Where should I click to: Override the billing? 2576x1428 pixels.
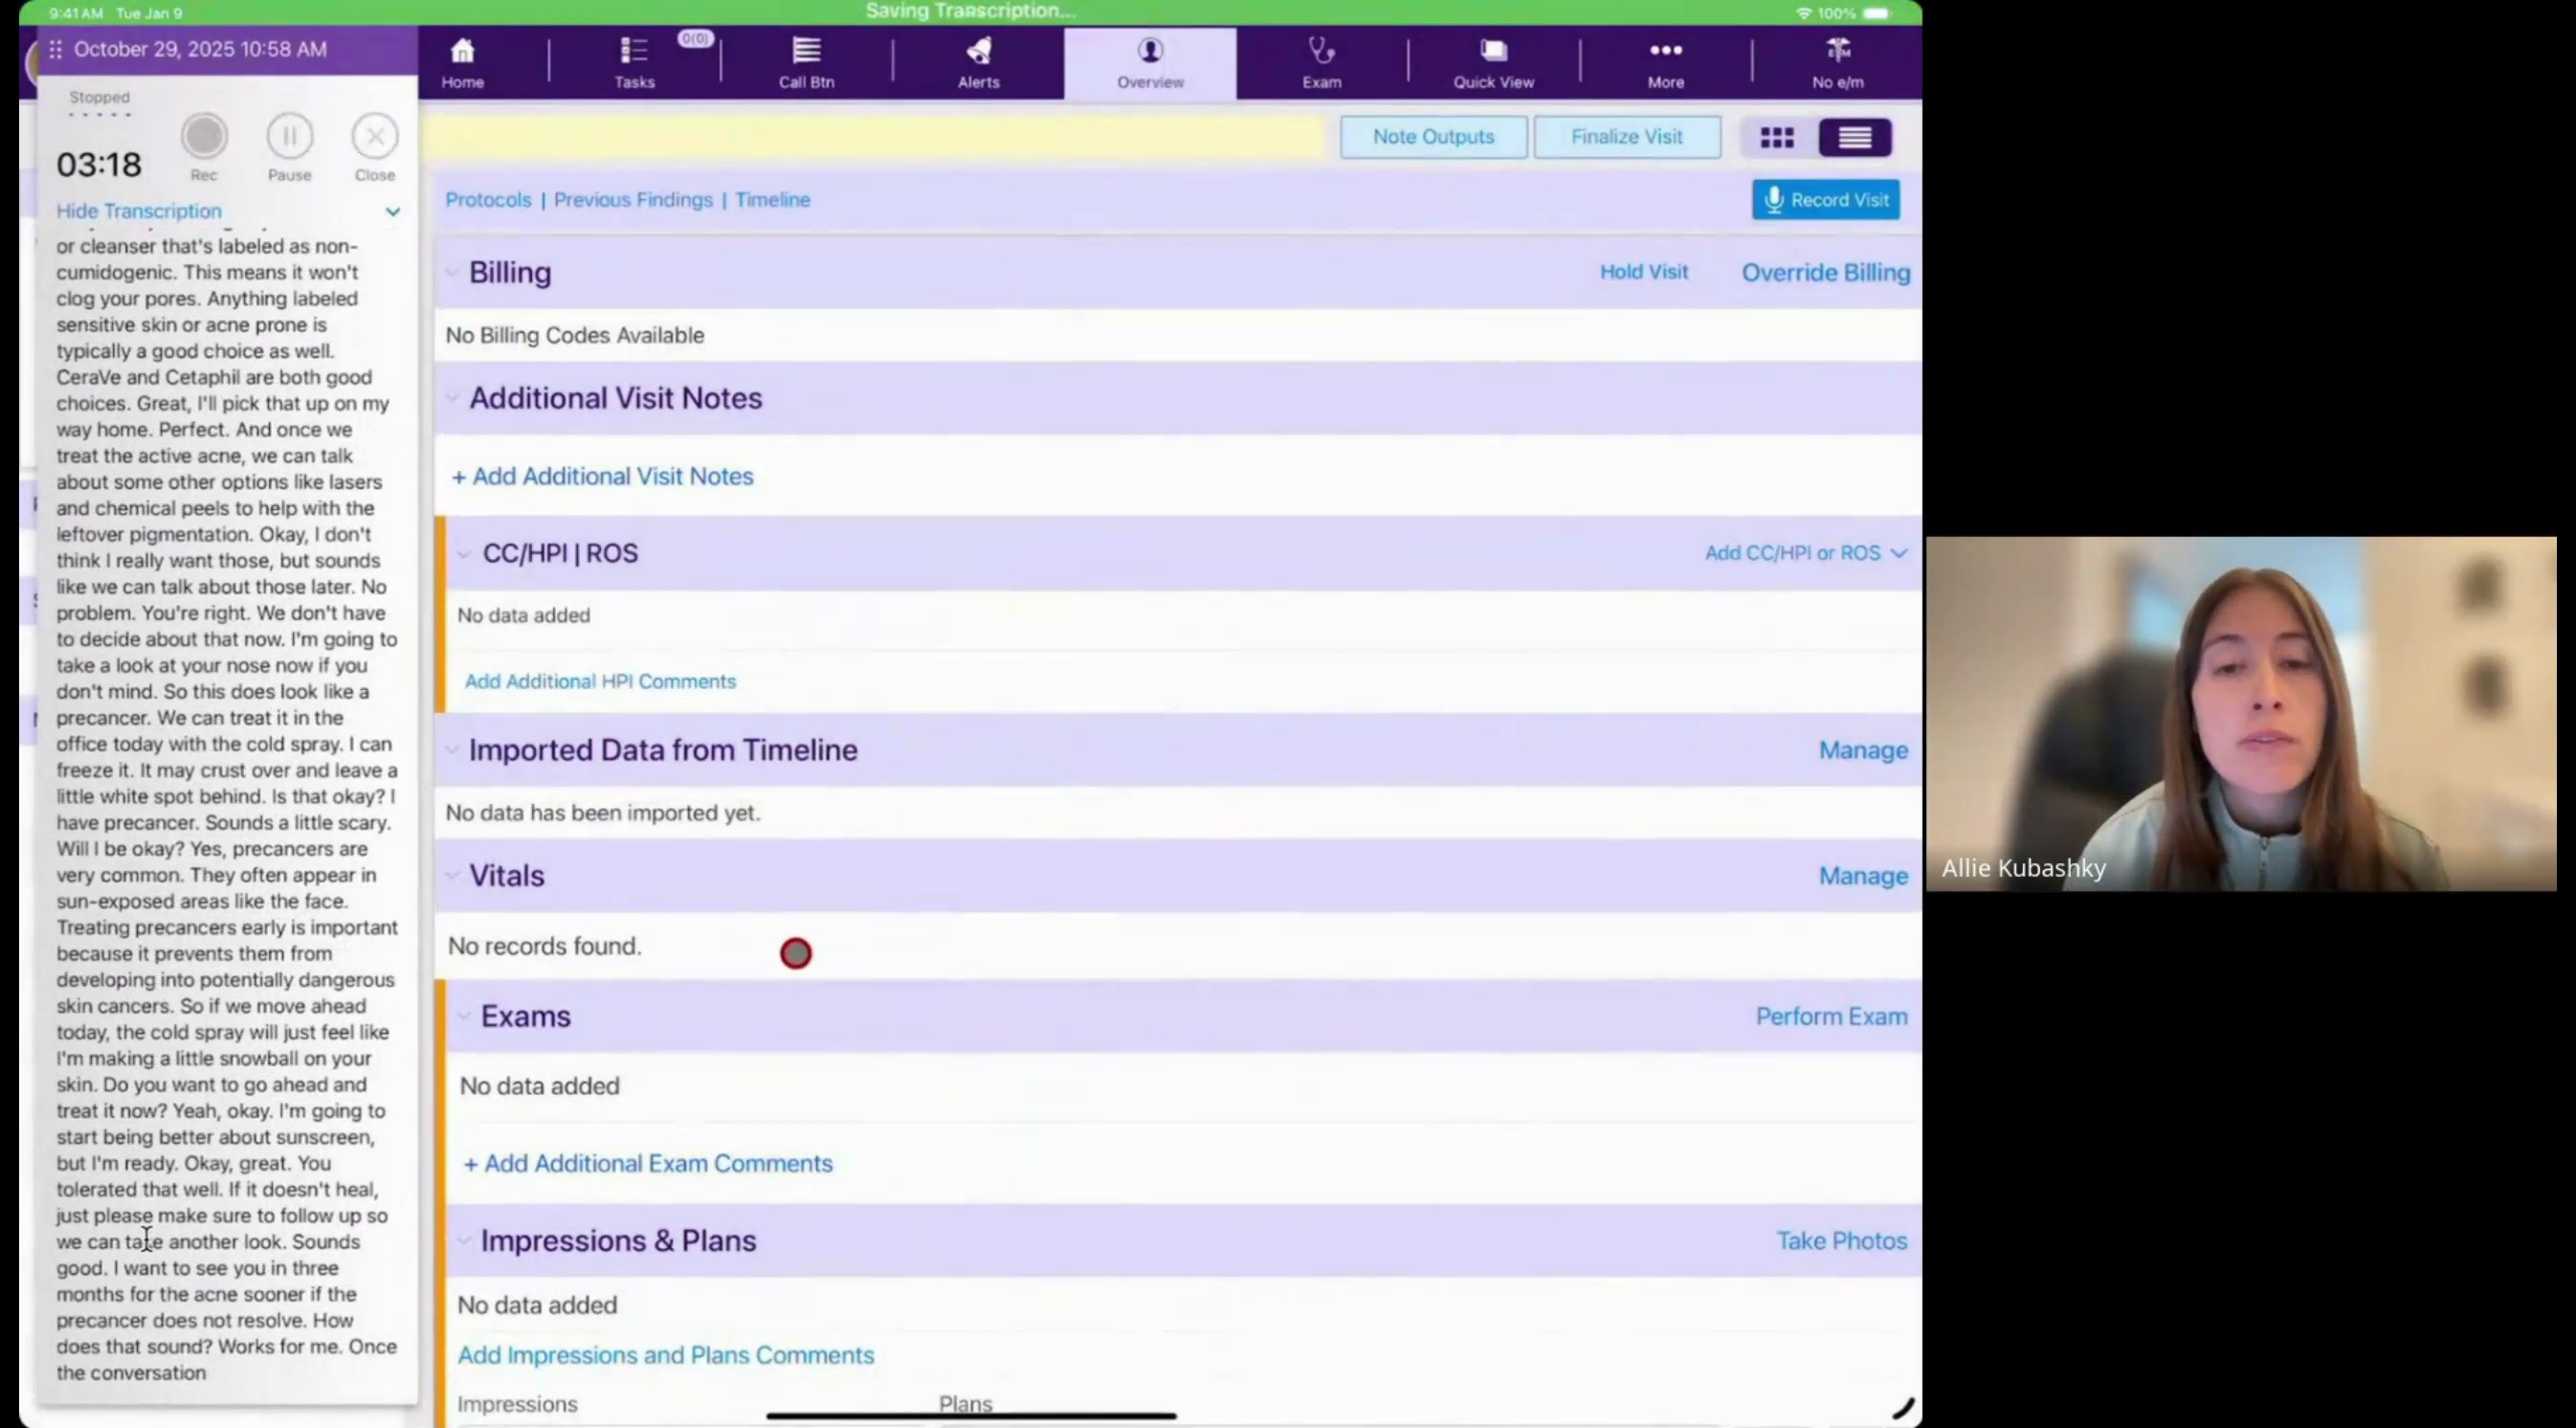tap(1825, 273)
